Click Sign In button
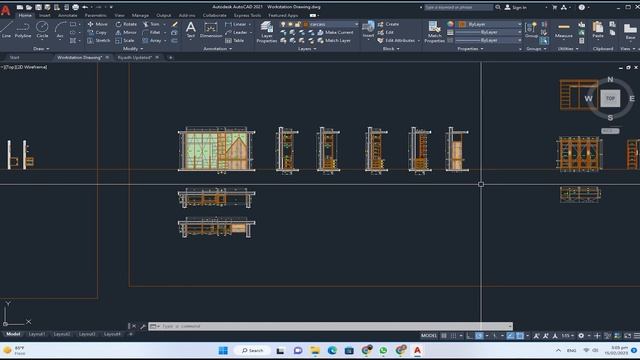This screenshot has height=360, width=640. 516,7
